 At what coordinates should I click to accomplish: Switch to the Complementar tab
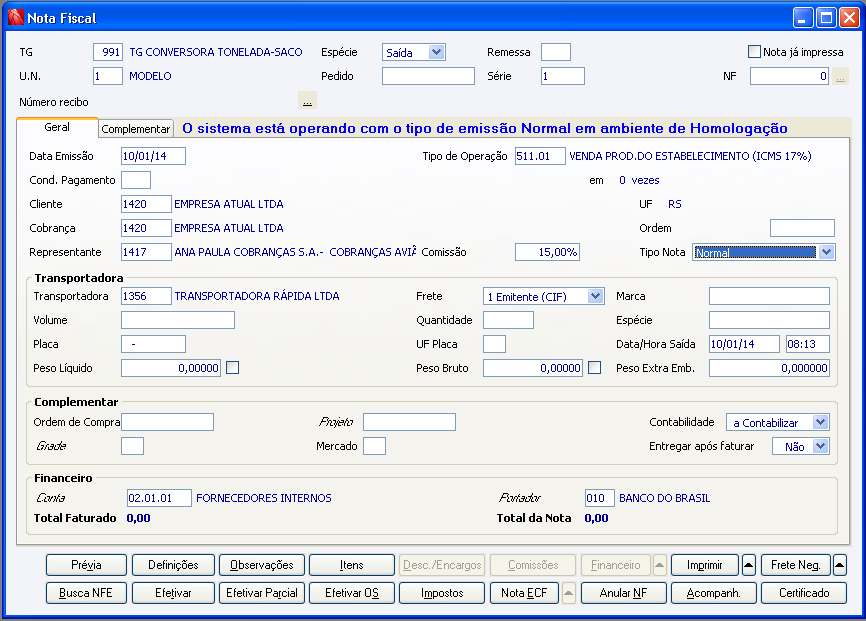(x=136, y=129)
